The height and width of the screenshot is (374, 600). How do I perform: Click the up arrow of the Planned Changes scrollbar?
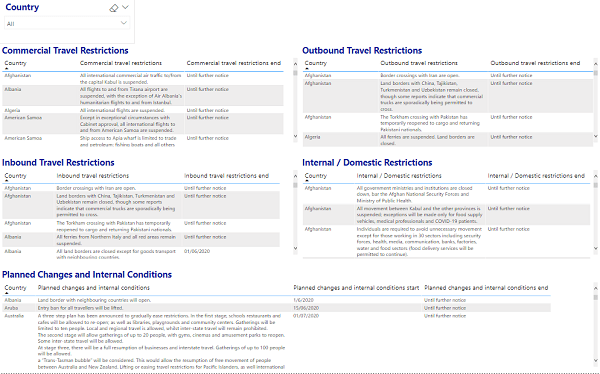point(595,288)
